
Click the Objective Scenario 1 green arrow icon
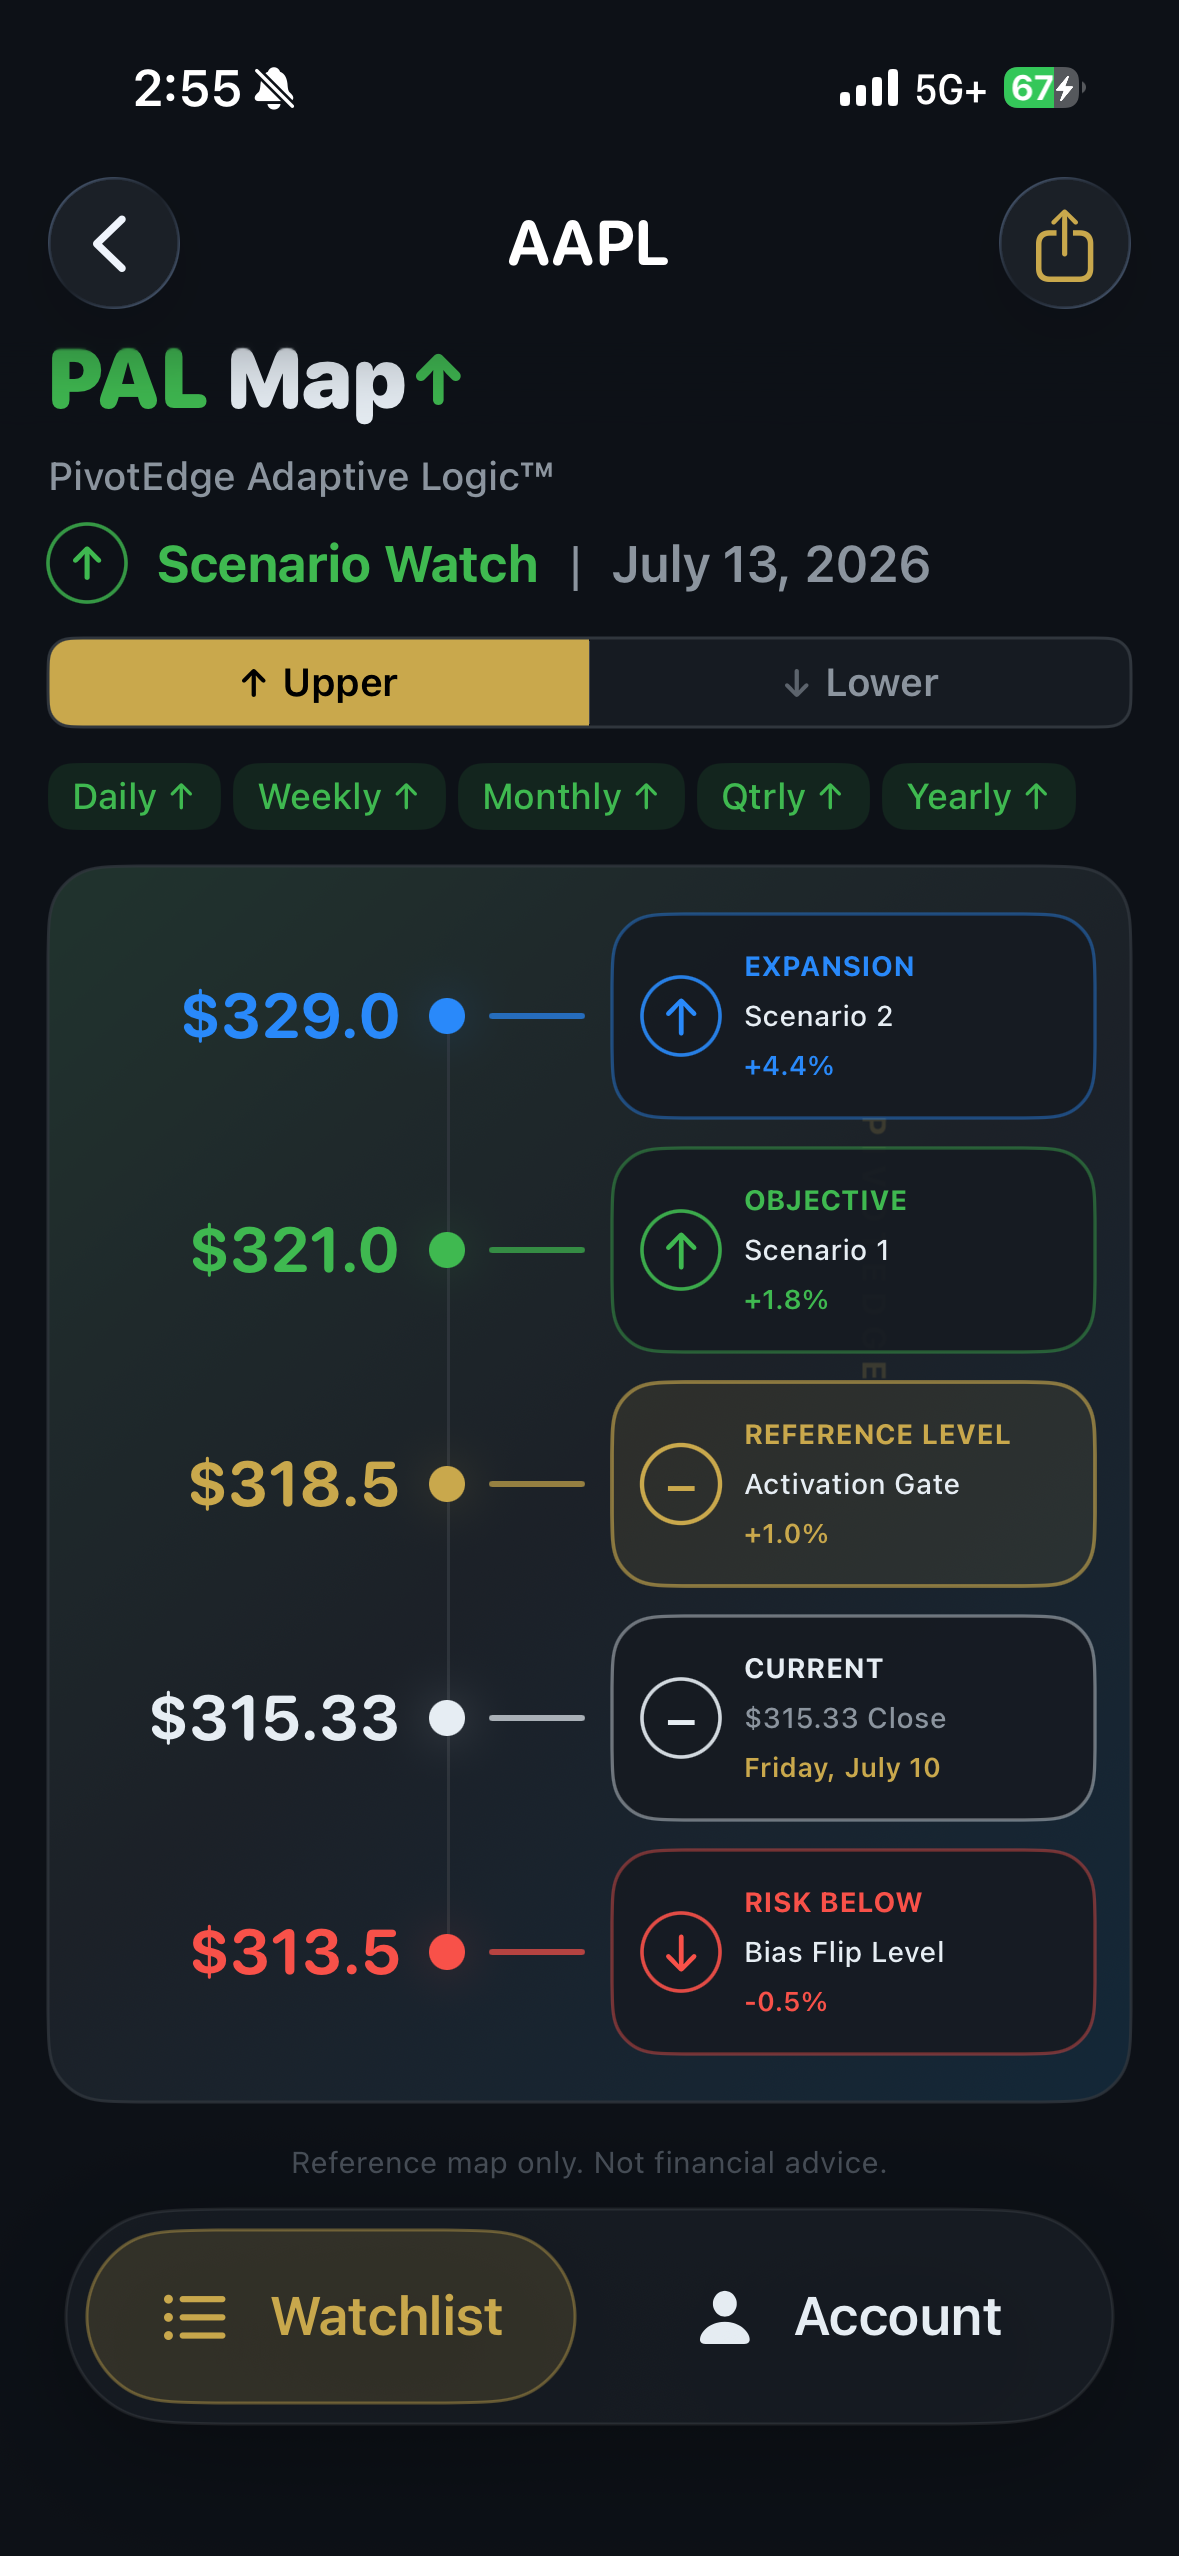[x=681, y=1250]
